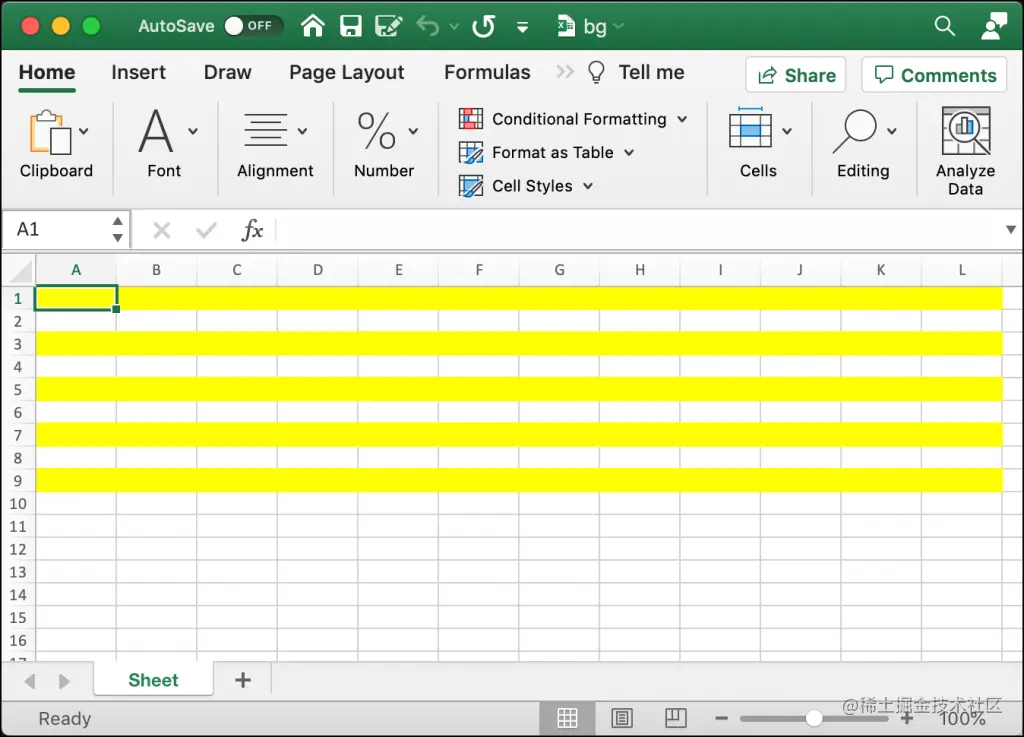Expand the Number group dropdown arrow
The width and height of the screenshot is (1024, 737).
click(x=413, y=131)
